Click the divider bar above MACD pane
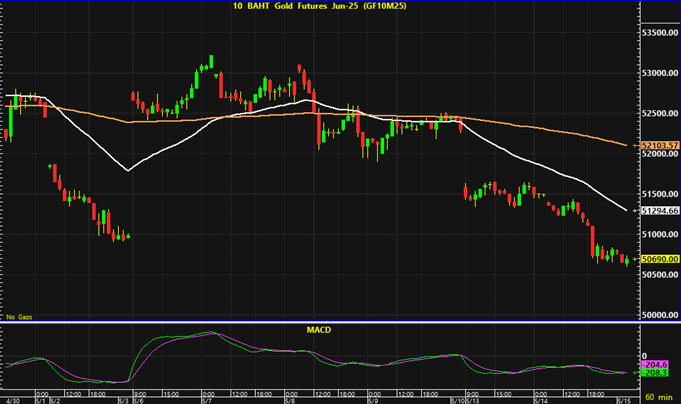681x404 pixels. 319,321
